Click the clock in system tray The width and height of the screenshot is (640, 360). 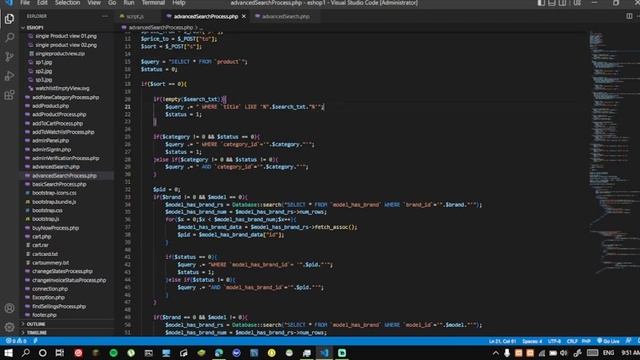(x=630, y=353)
